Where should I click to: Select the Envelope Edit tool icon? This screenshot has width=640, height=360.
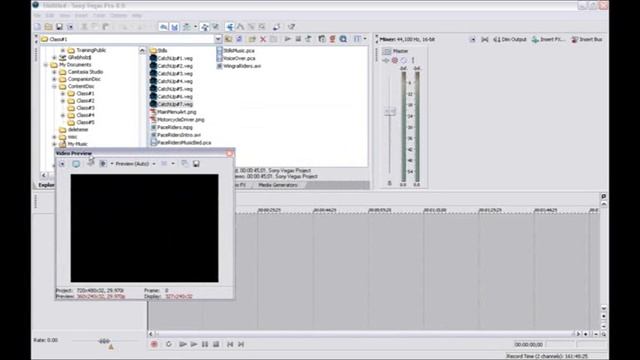(x=240, y=27)
